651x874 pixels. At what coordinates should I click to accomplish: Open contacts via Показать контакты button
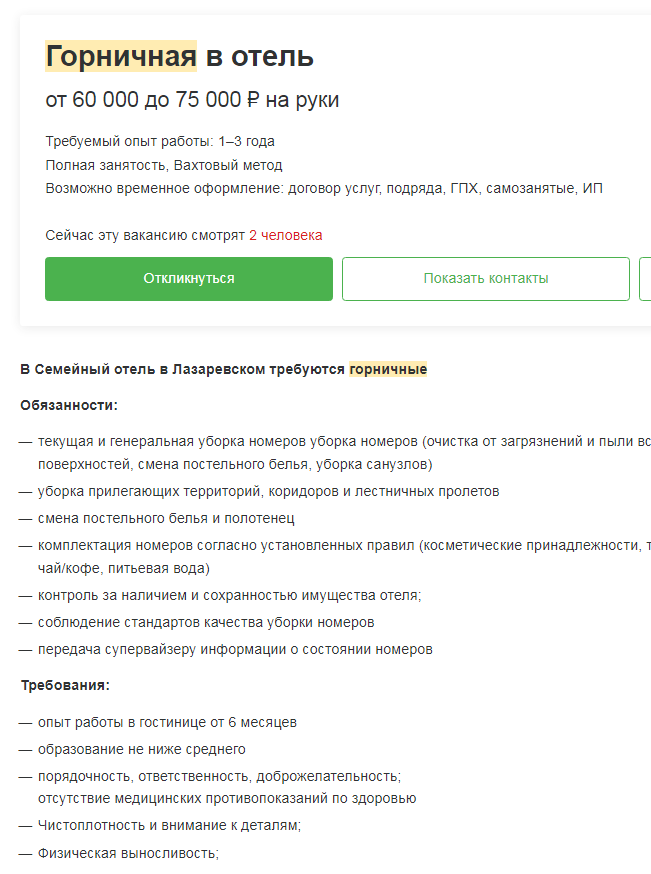pos(485,279)
